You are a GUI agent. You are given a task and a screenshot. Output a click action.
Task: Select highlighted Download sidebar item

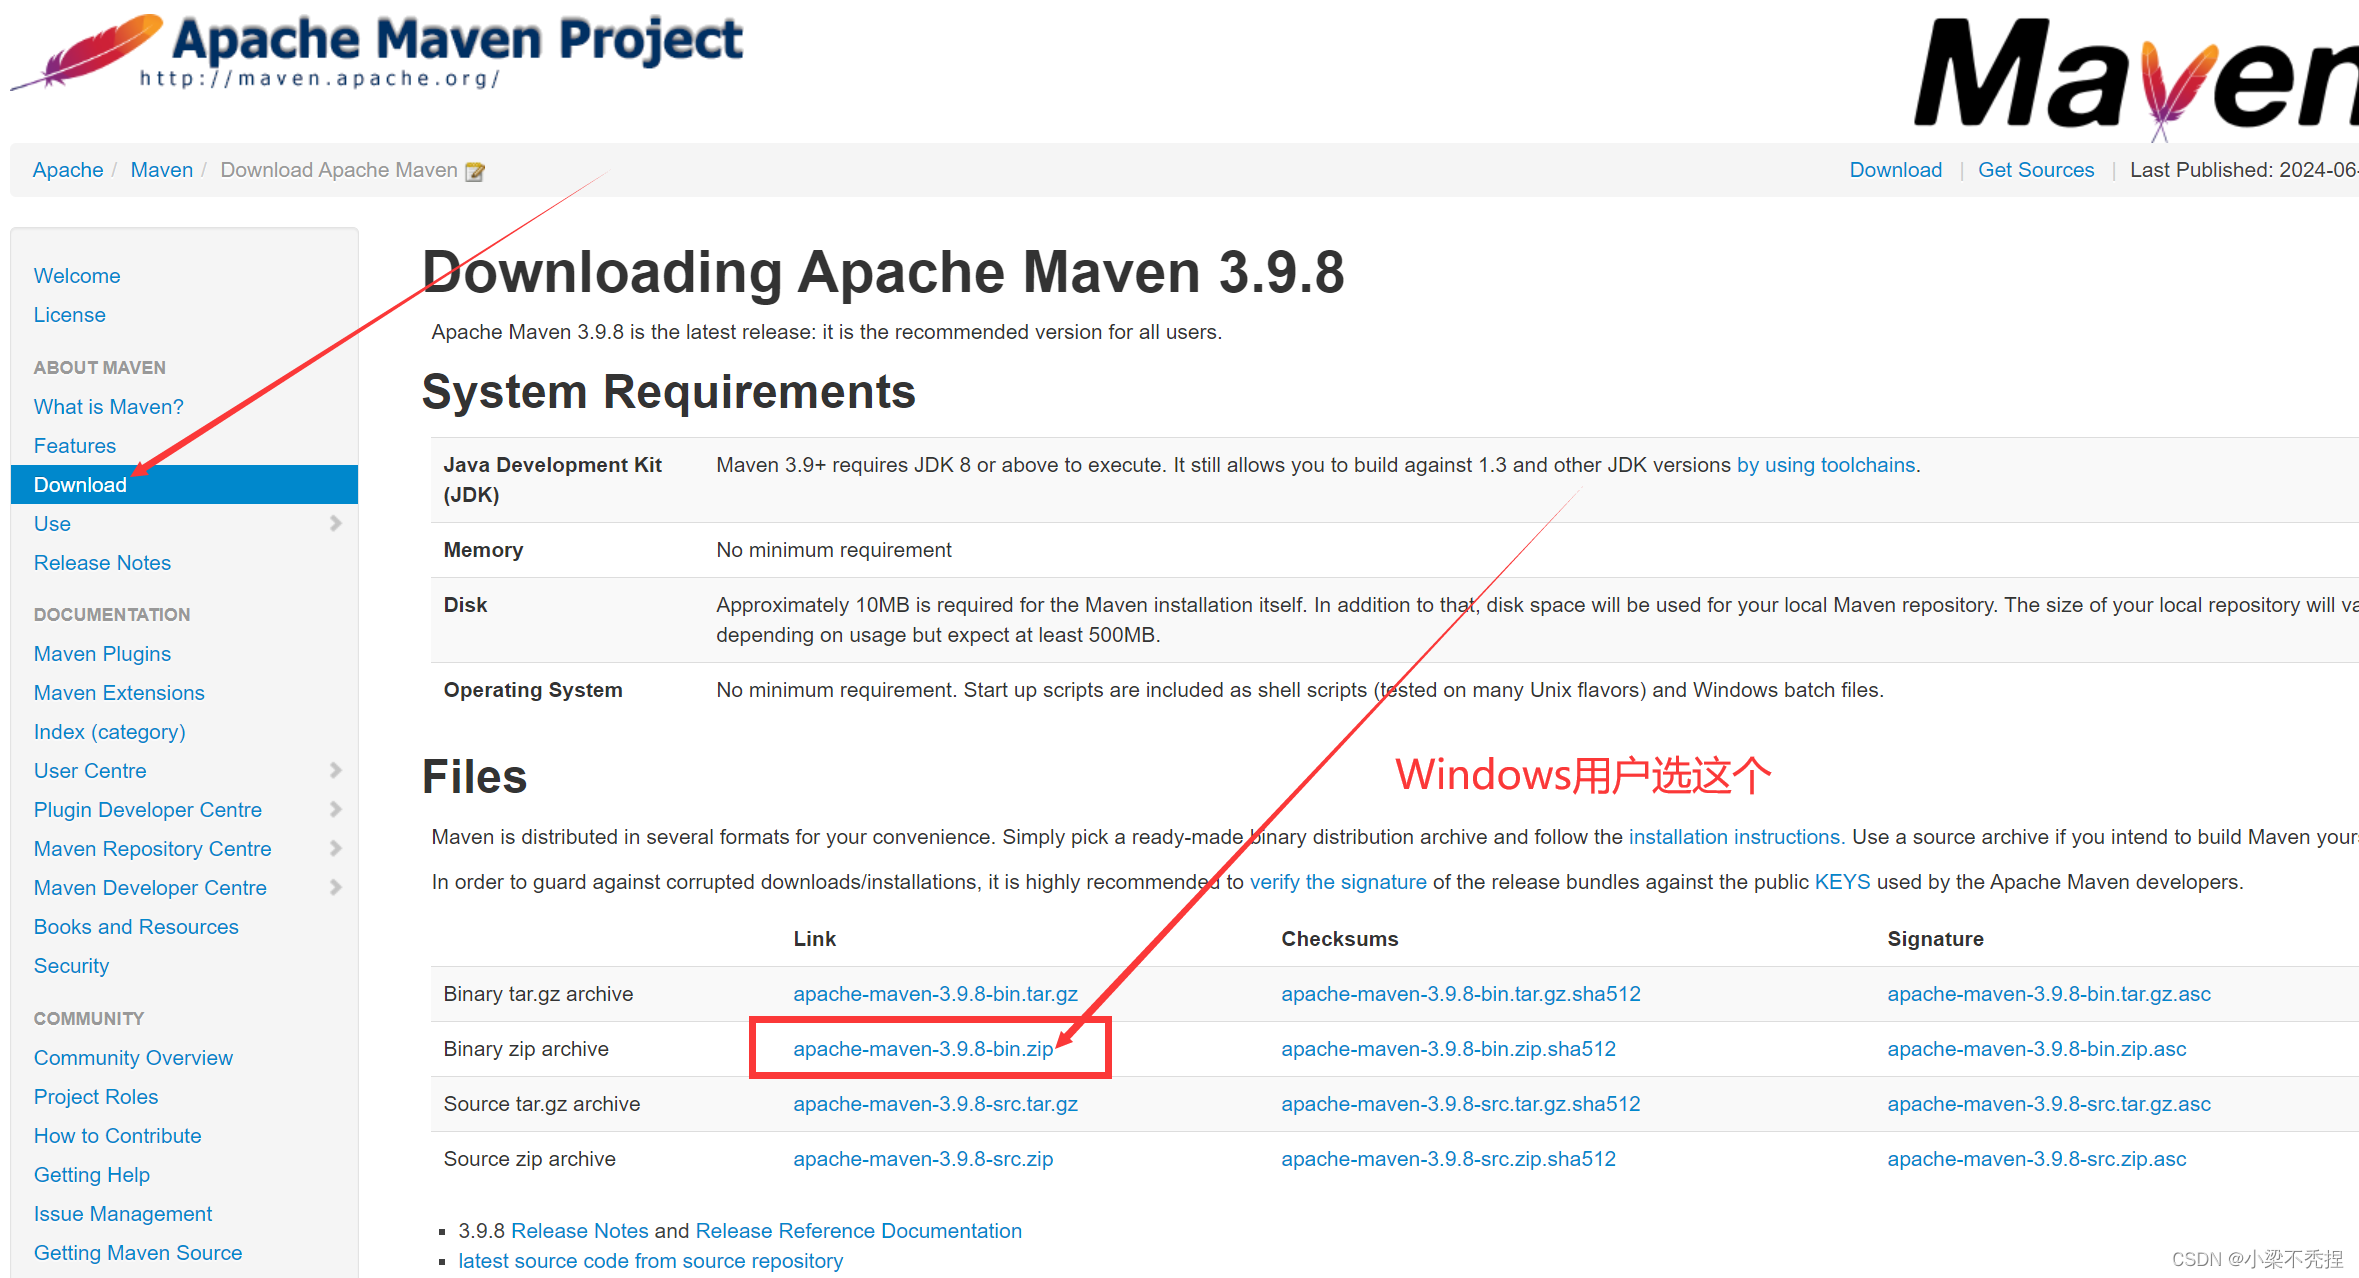tap(184, 485)
